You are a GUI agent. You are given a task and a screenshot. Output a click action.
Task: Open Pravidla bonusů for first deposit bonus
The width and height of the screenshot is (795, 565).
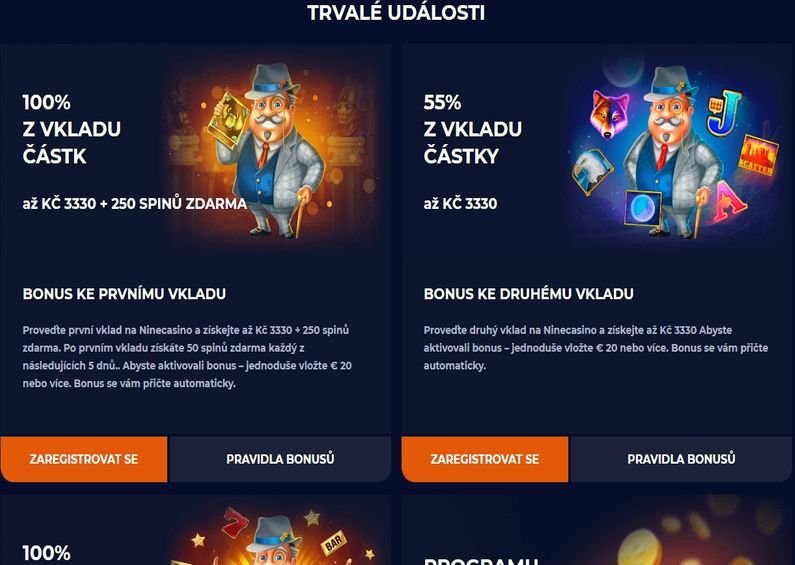pos(280,459)
